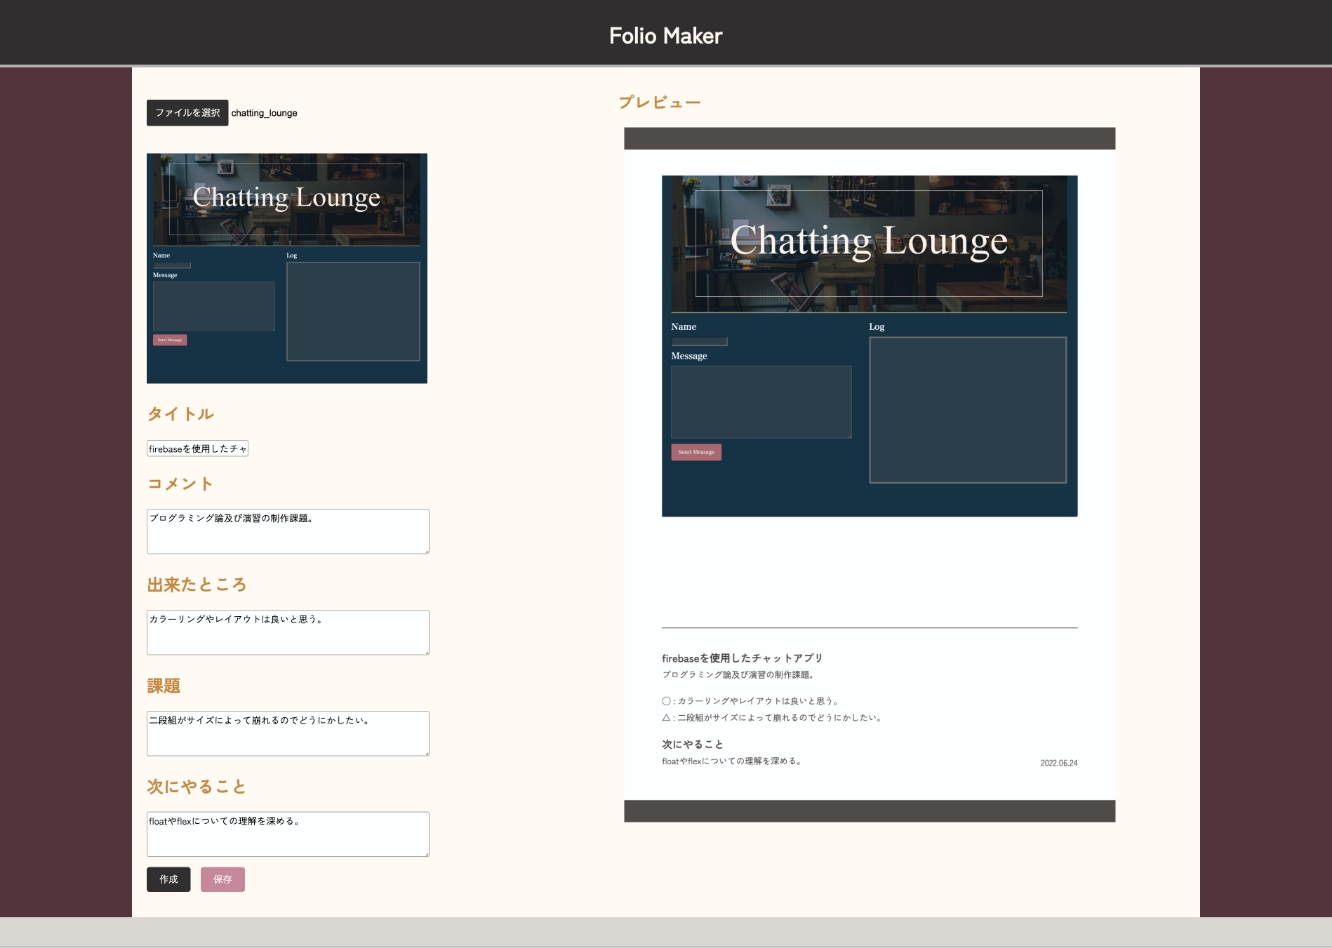
Task: Click the Send Message button in preview image
Action: click(x=696, y=452)
